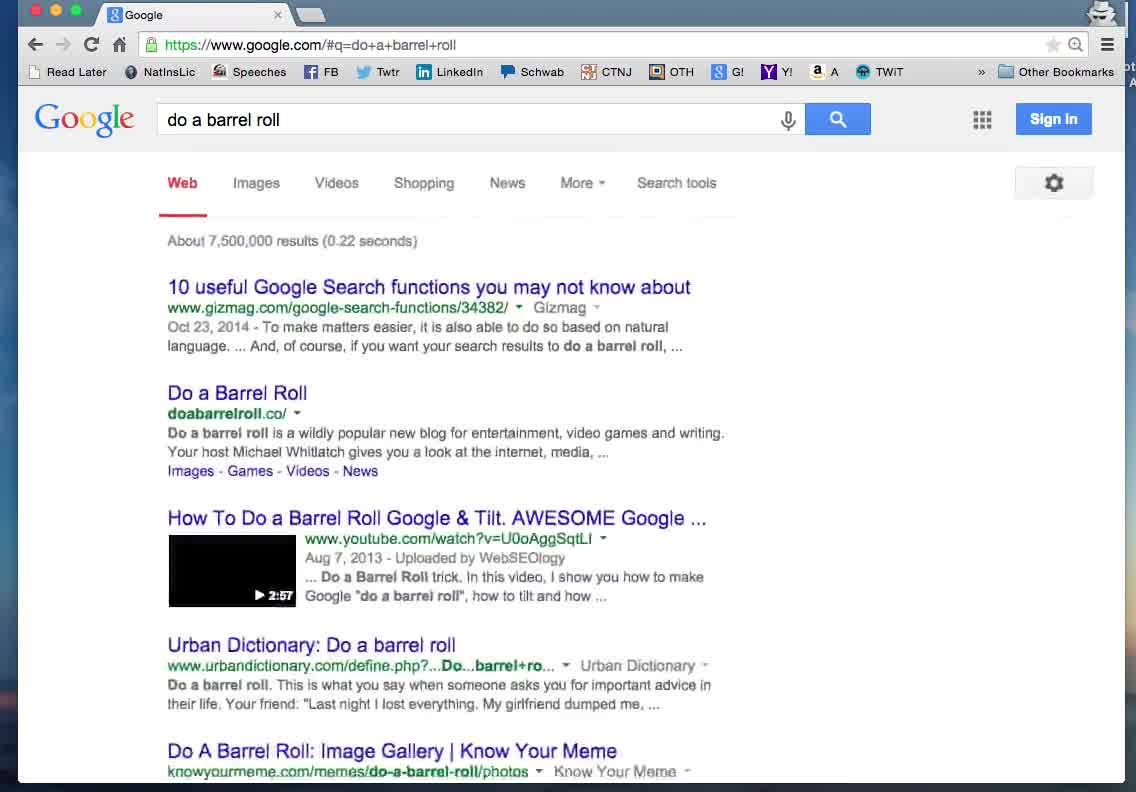Open the TWiT bookmark
The width and height of the screenshot is (1136, 792).
(879, 72)
